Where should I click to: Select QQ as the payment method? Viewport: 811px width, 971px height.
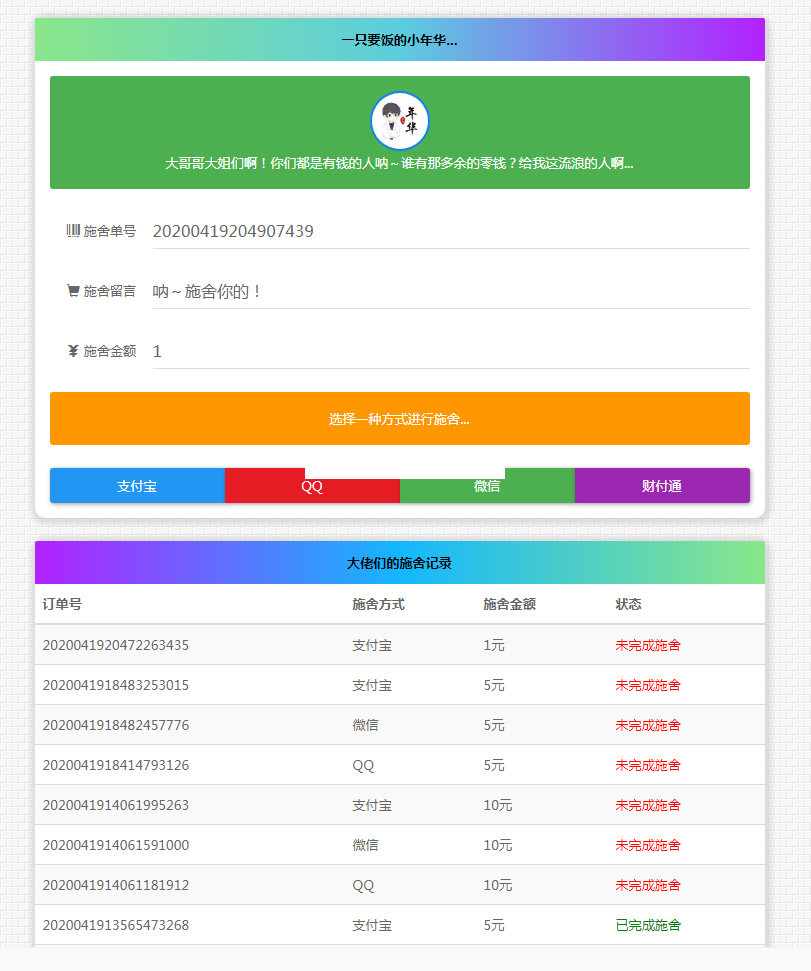click(x=311, y=485)
